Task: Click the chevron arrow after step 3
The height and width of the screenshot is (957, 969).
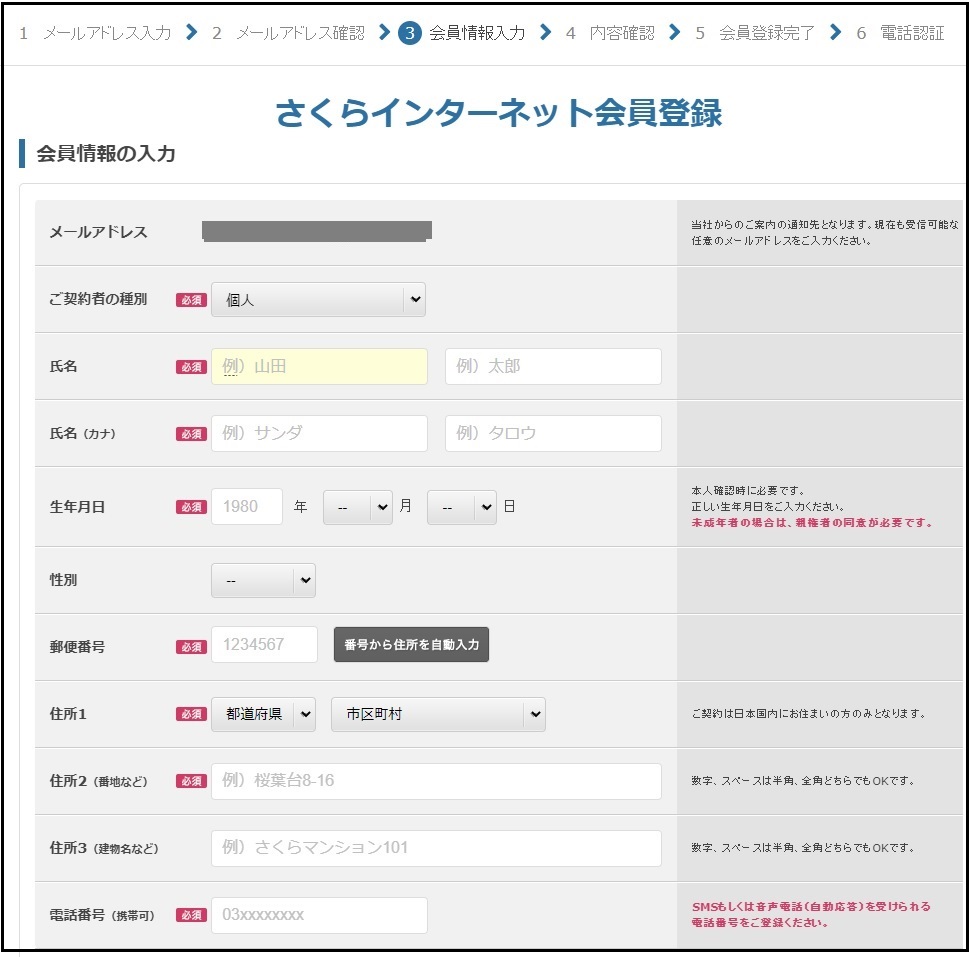Action: 546,32
